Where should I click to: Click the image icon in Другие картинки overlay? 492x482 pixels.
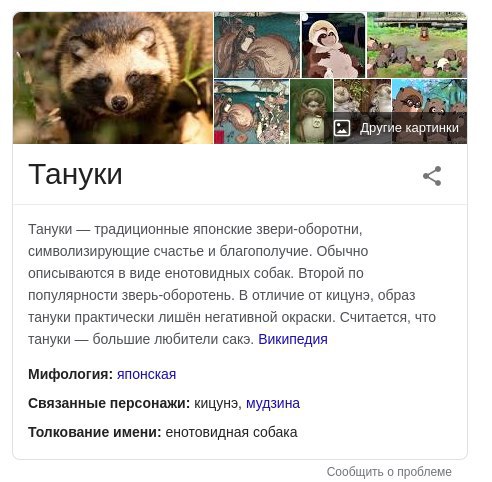[342, 128]
